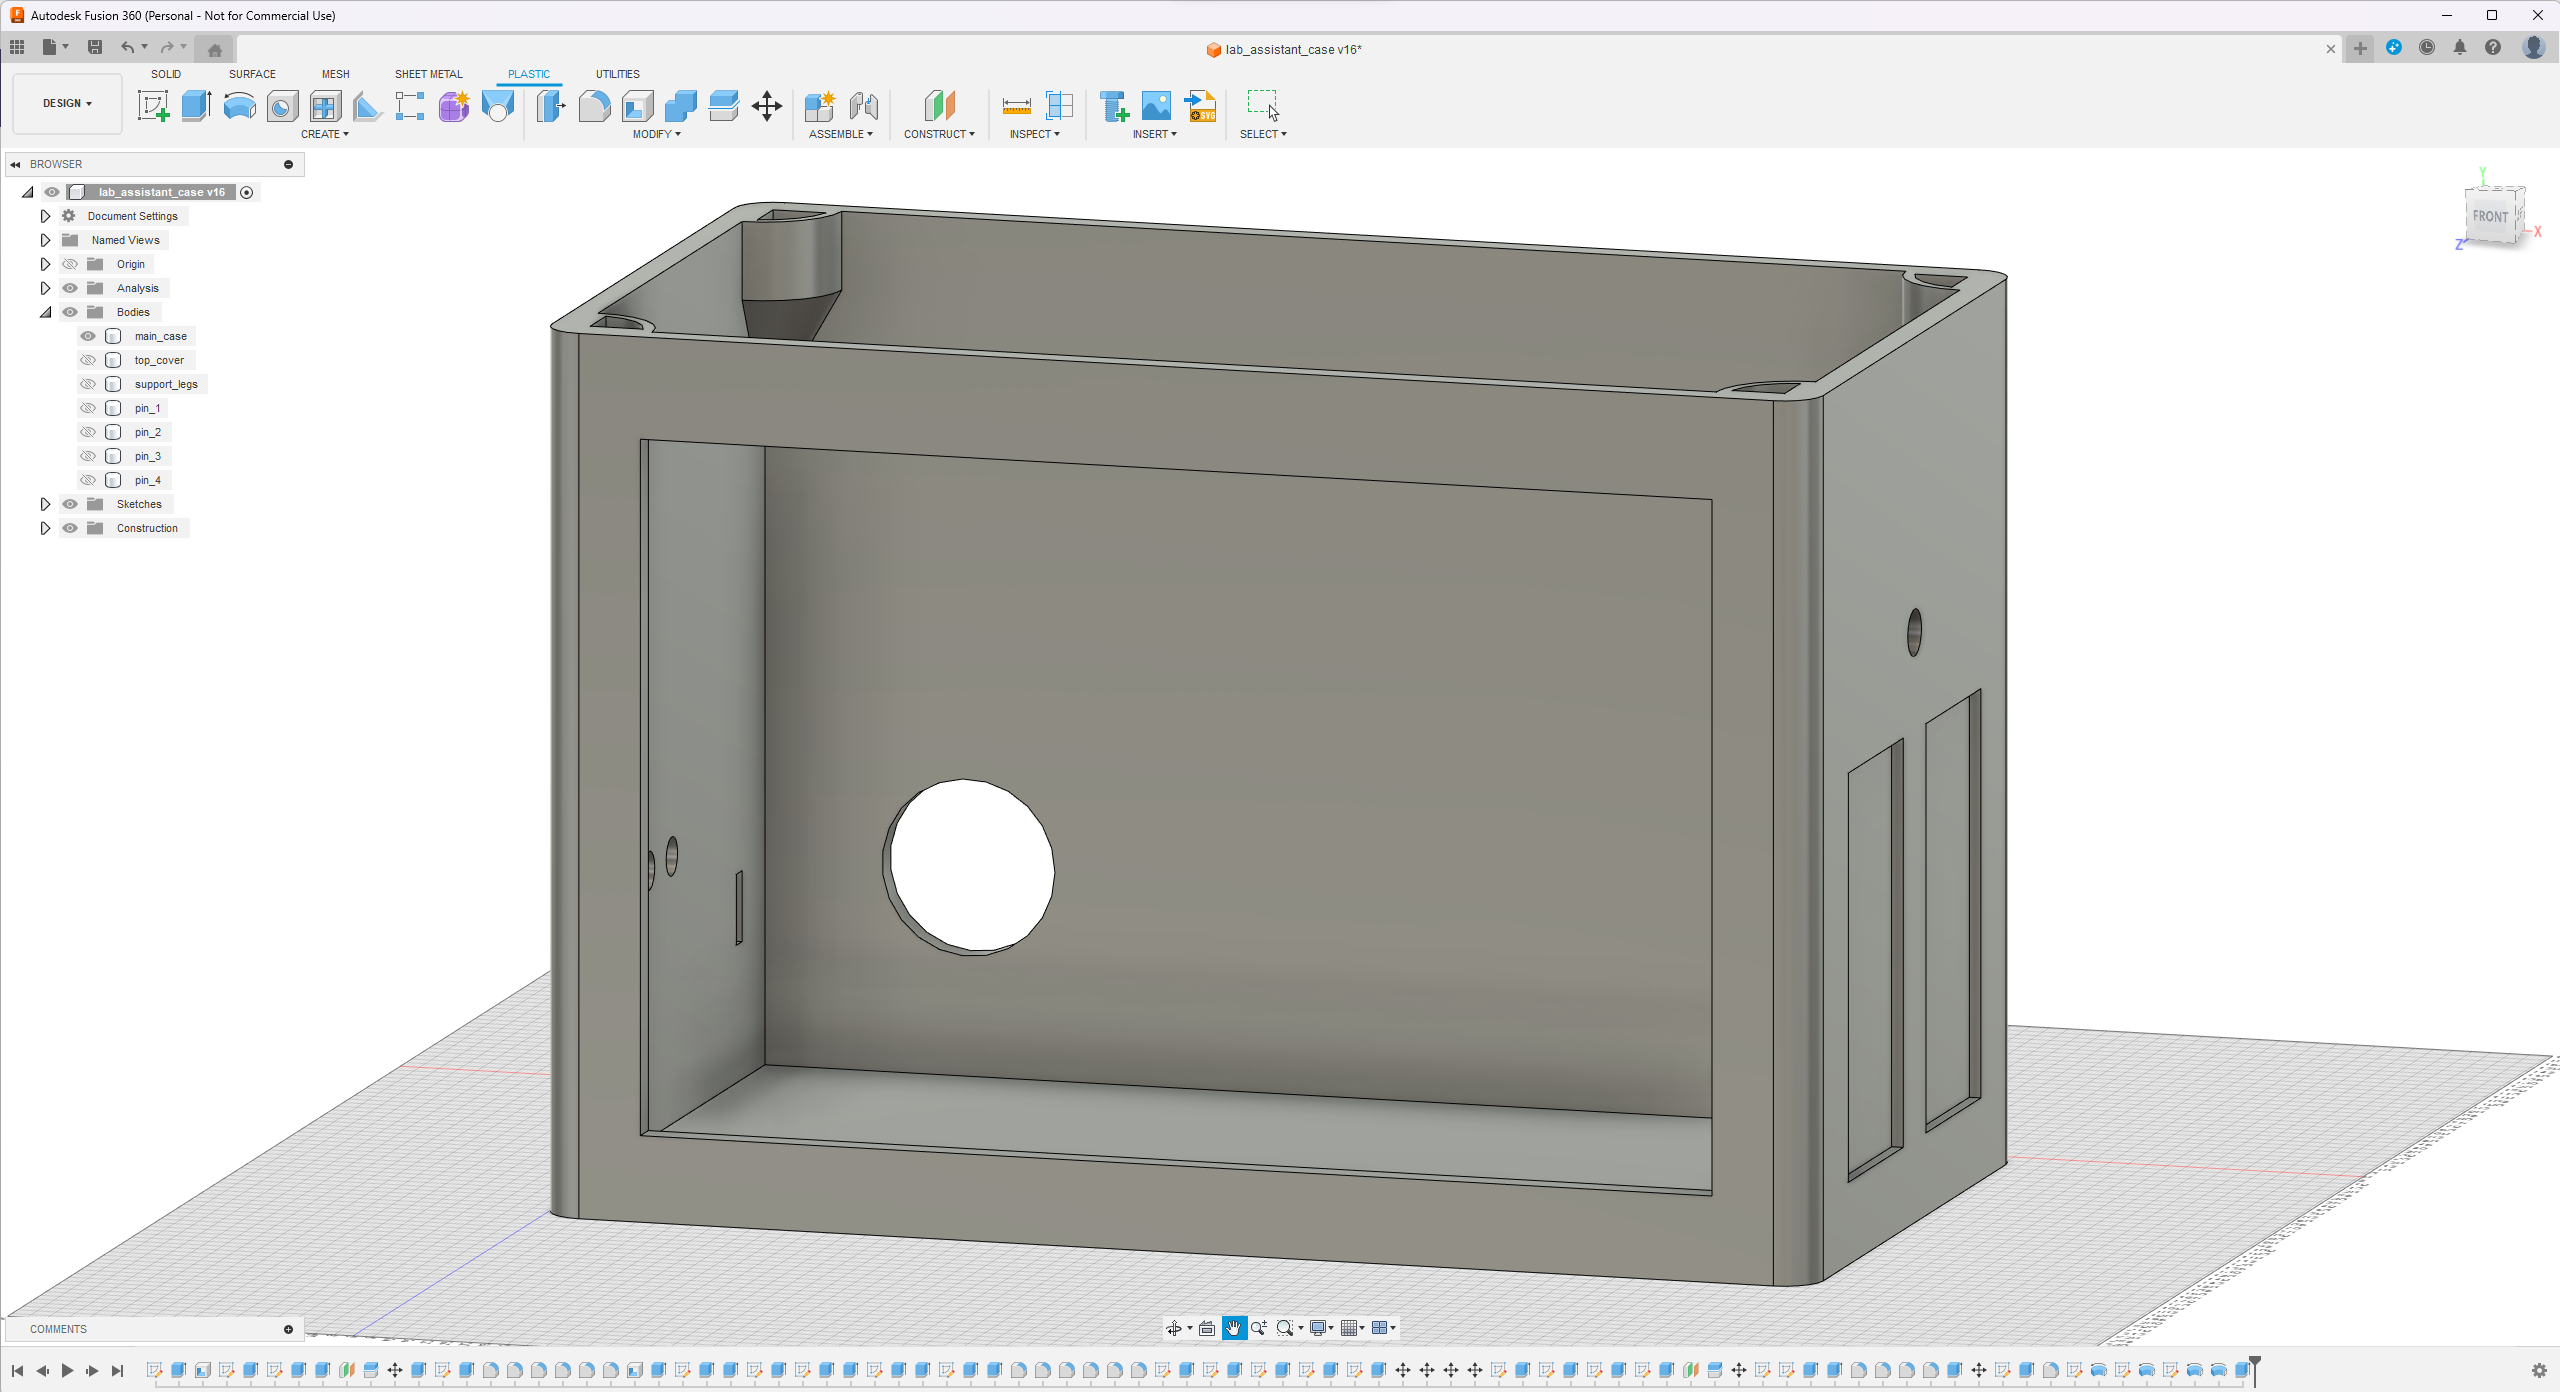The height and width of the screenshot is (1392, 2560).
Task: Expand the Construction folder in browser
Action: pos(43,528)
